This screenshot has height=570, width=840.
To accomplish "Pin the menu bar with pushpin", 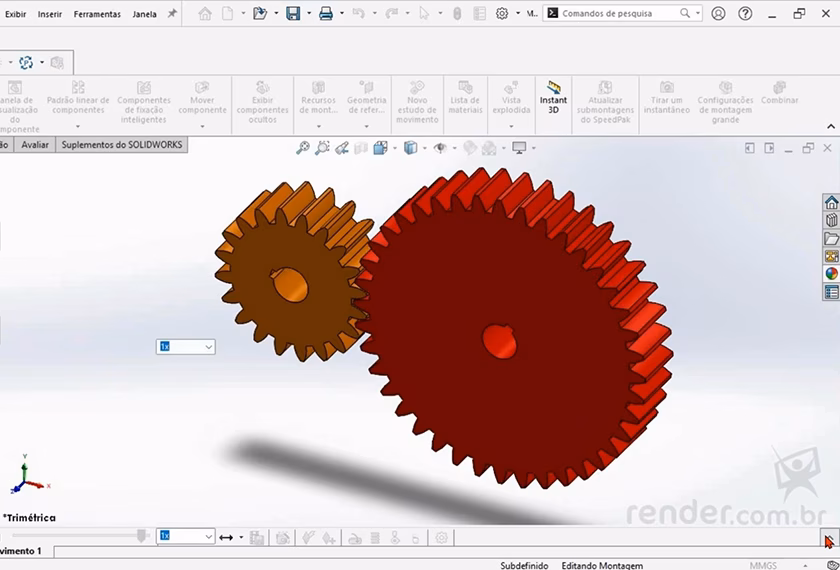I will pyautogui.click(x=172, y=14).
